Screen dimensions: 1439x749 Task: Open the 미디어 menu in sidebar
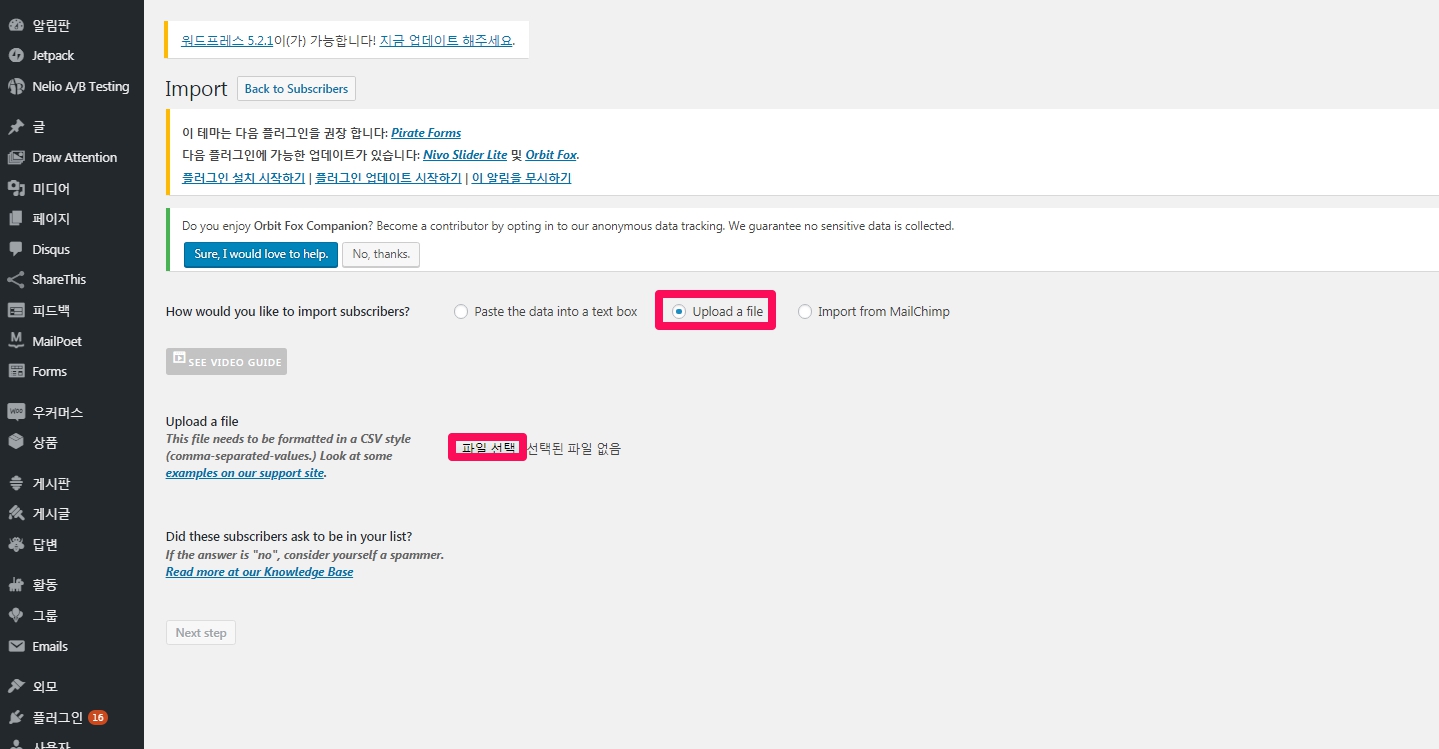point(50,188)
